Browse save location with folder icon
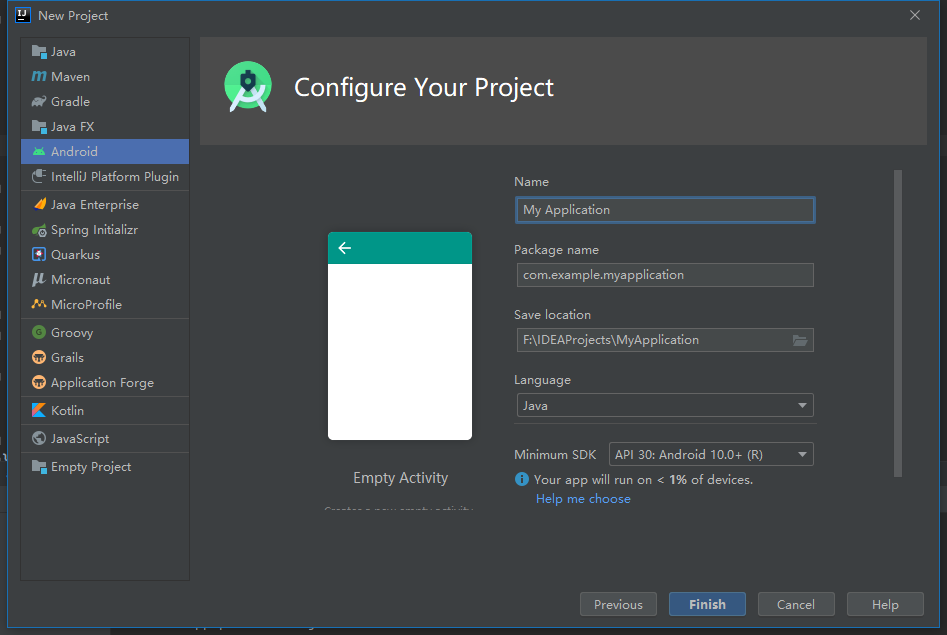The height and width of the screenshot is (635, 947). point(800,340)
